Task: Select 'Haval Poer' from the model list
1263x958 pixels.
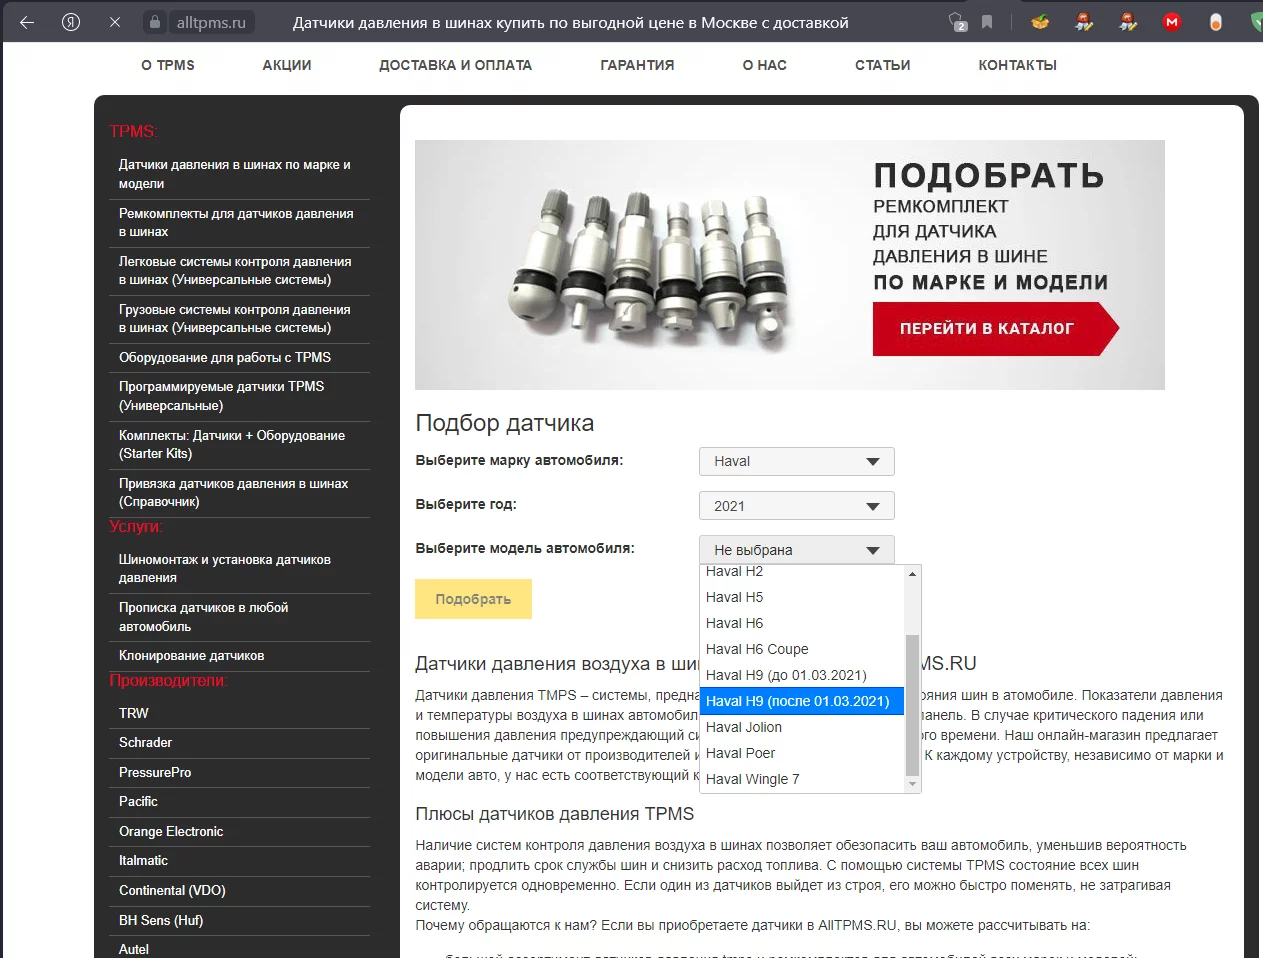Action: (803, 753)
